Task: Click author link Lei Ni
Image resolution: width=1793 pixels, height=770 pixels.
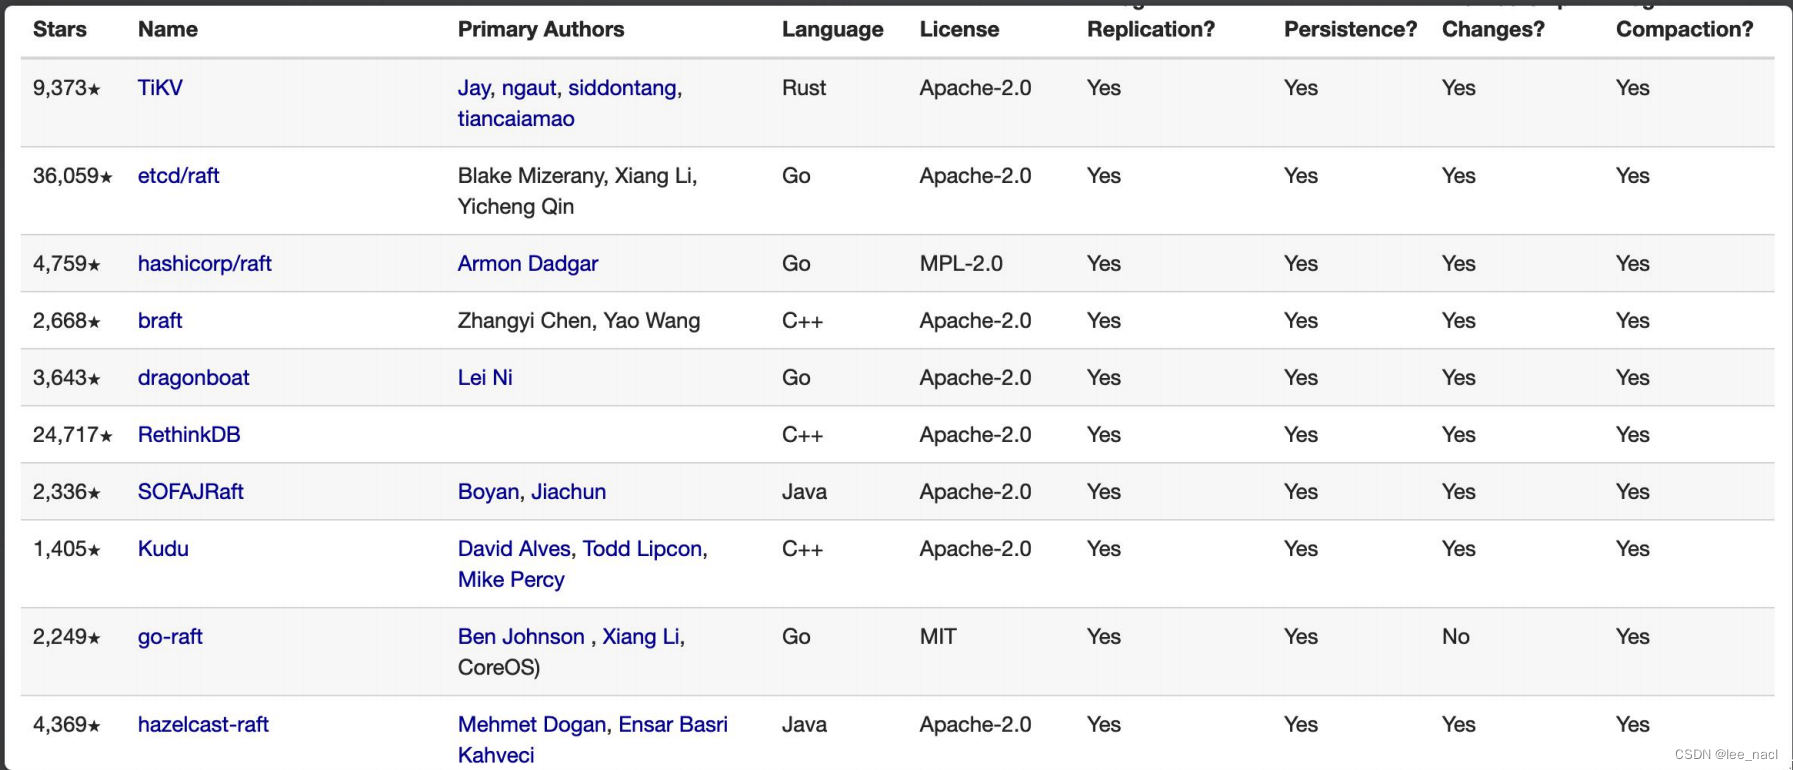Action: [x=485, y=378]
